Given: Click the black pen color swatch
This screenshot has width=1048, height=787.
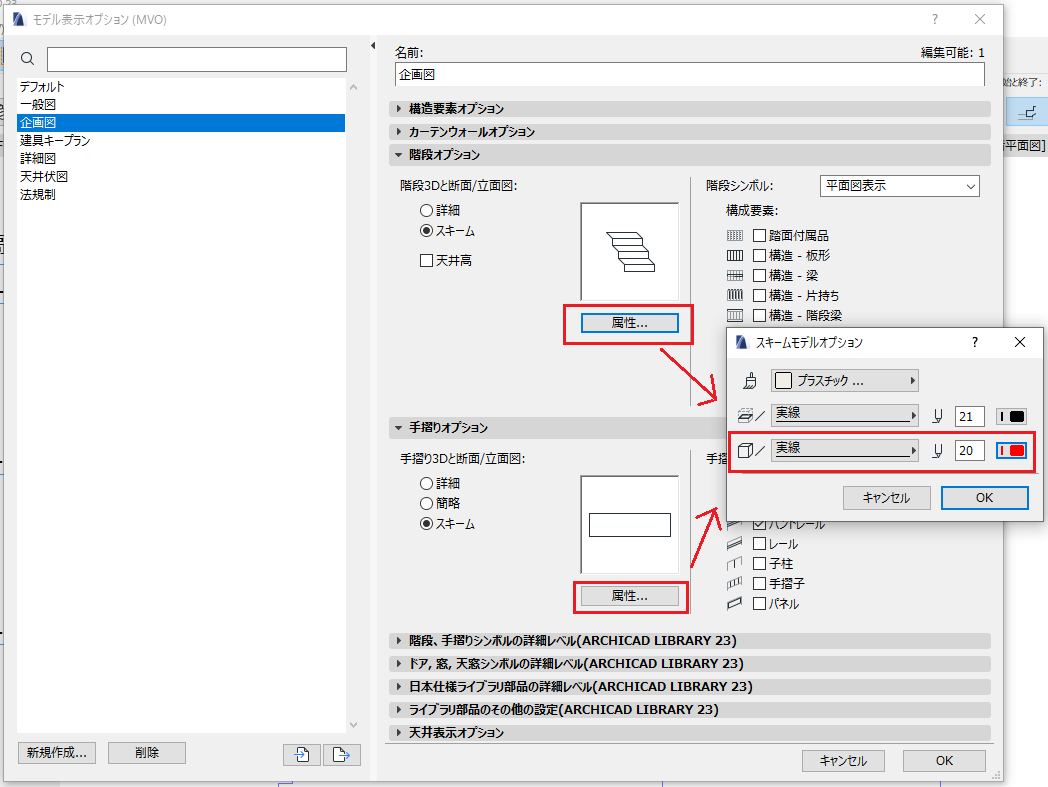Looking at the screenshot, I should coord(1011,417).
